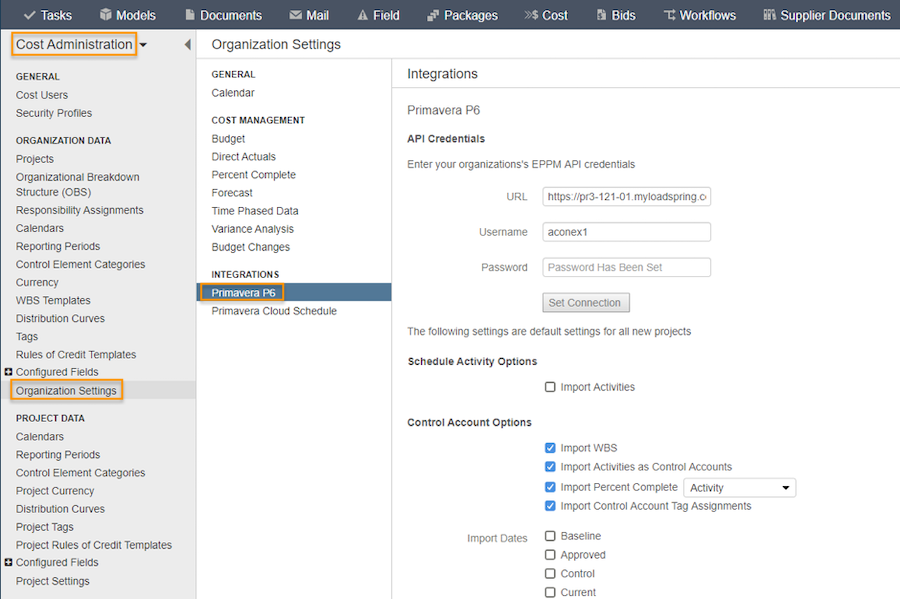Open the Documents menu
Image resolution: width=900 pixels, height=599 pixels.
224,15
